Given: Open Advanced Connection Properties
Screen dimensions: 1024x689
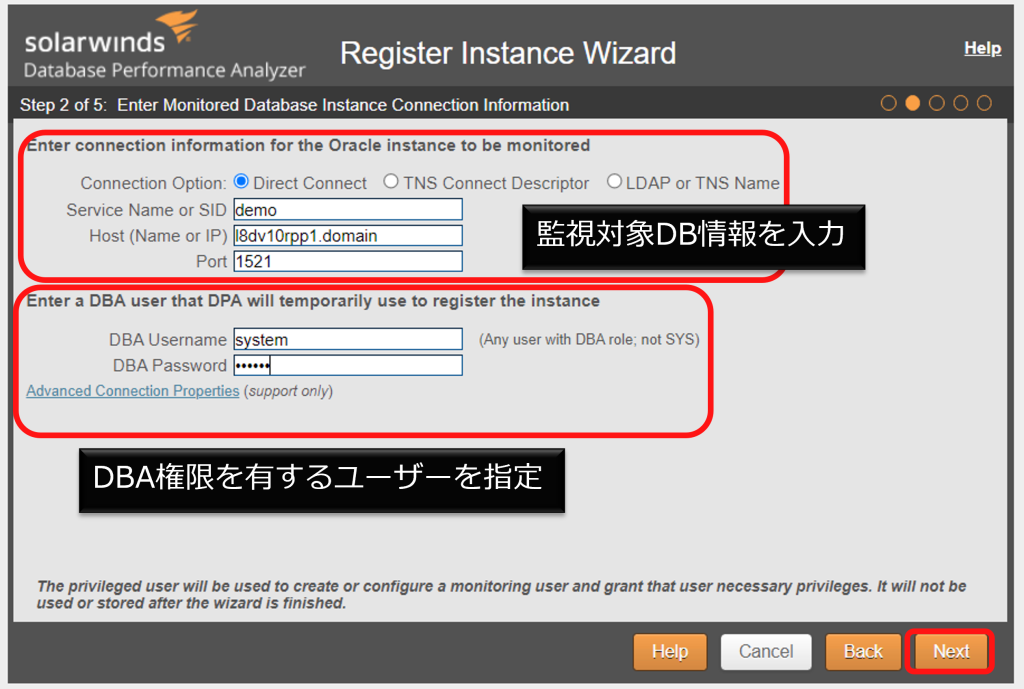Looking at the screenshot, I should tap(131, 390).
